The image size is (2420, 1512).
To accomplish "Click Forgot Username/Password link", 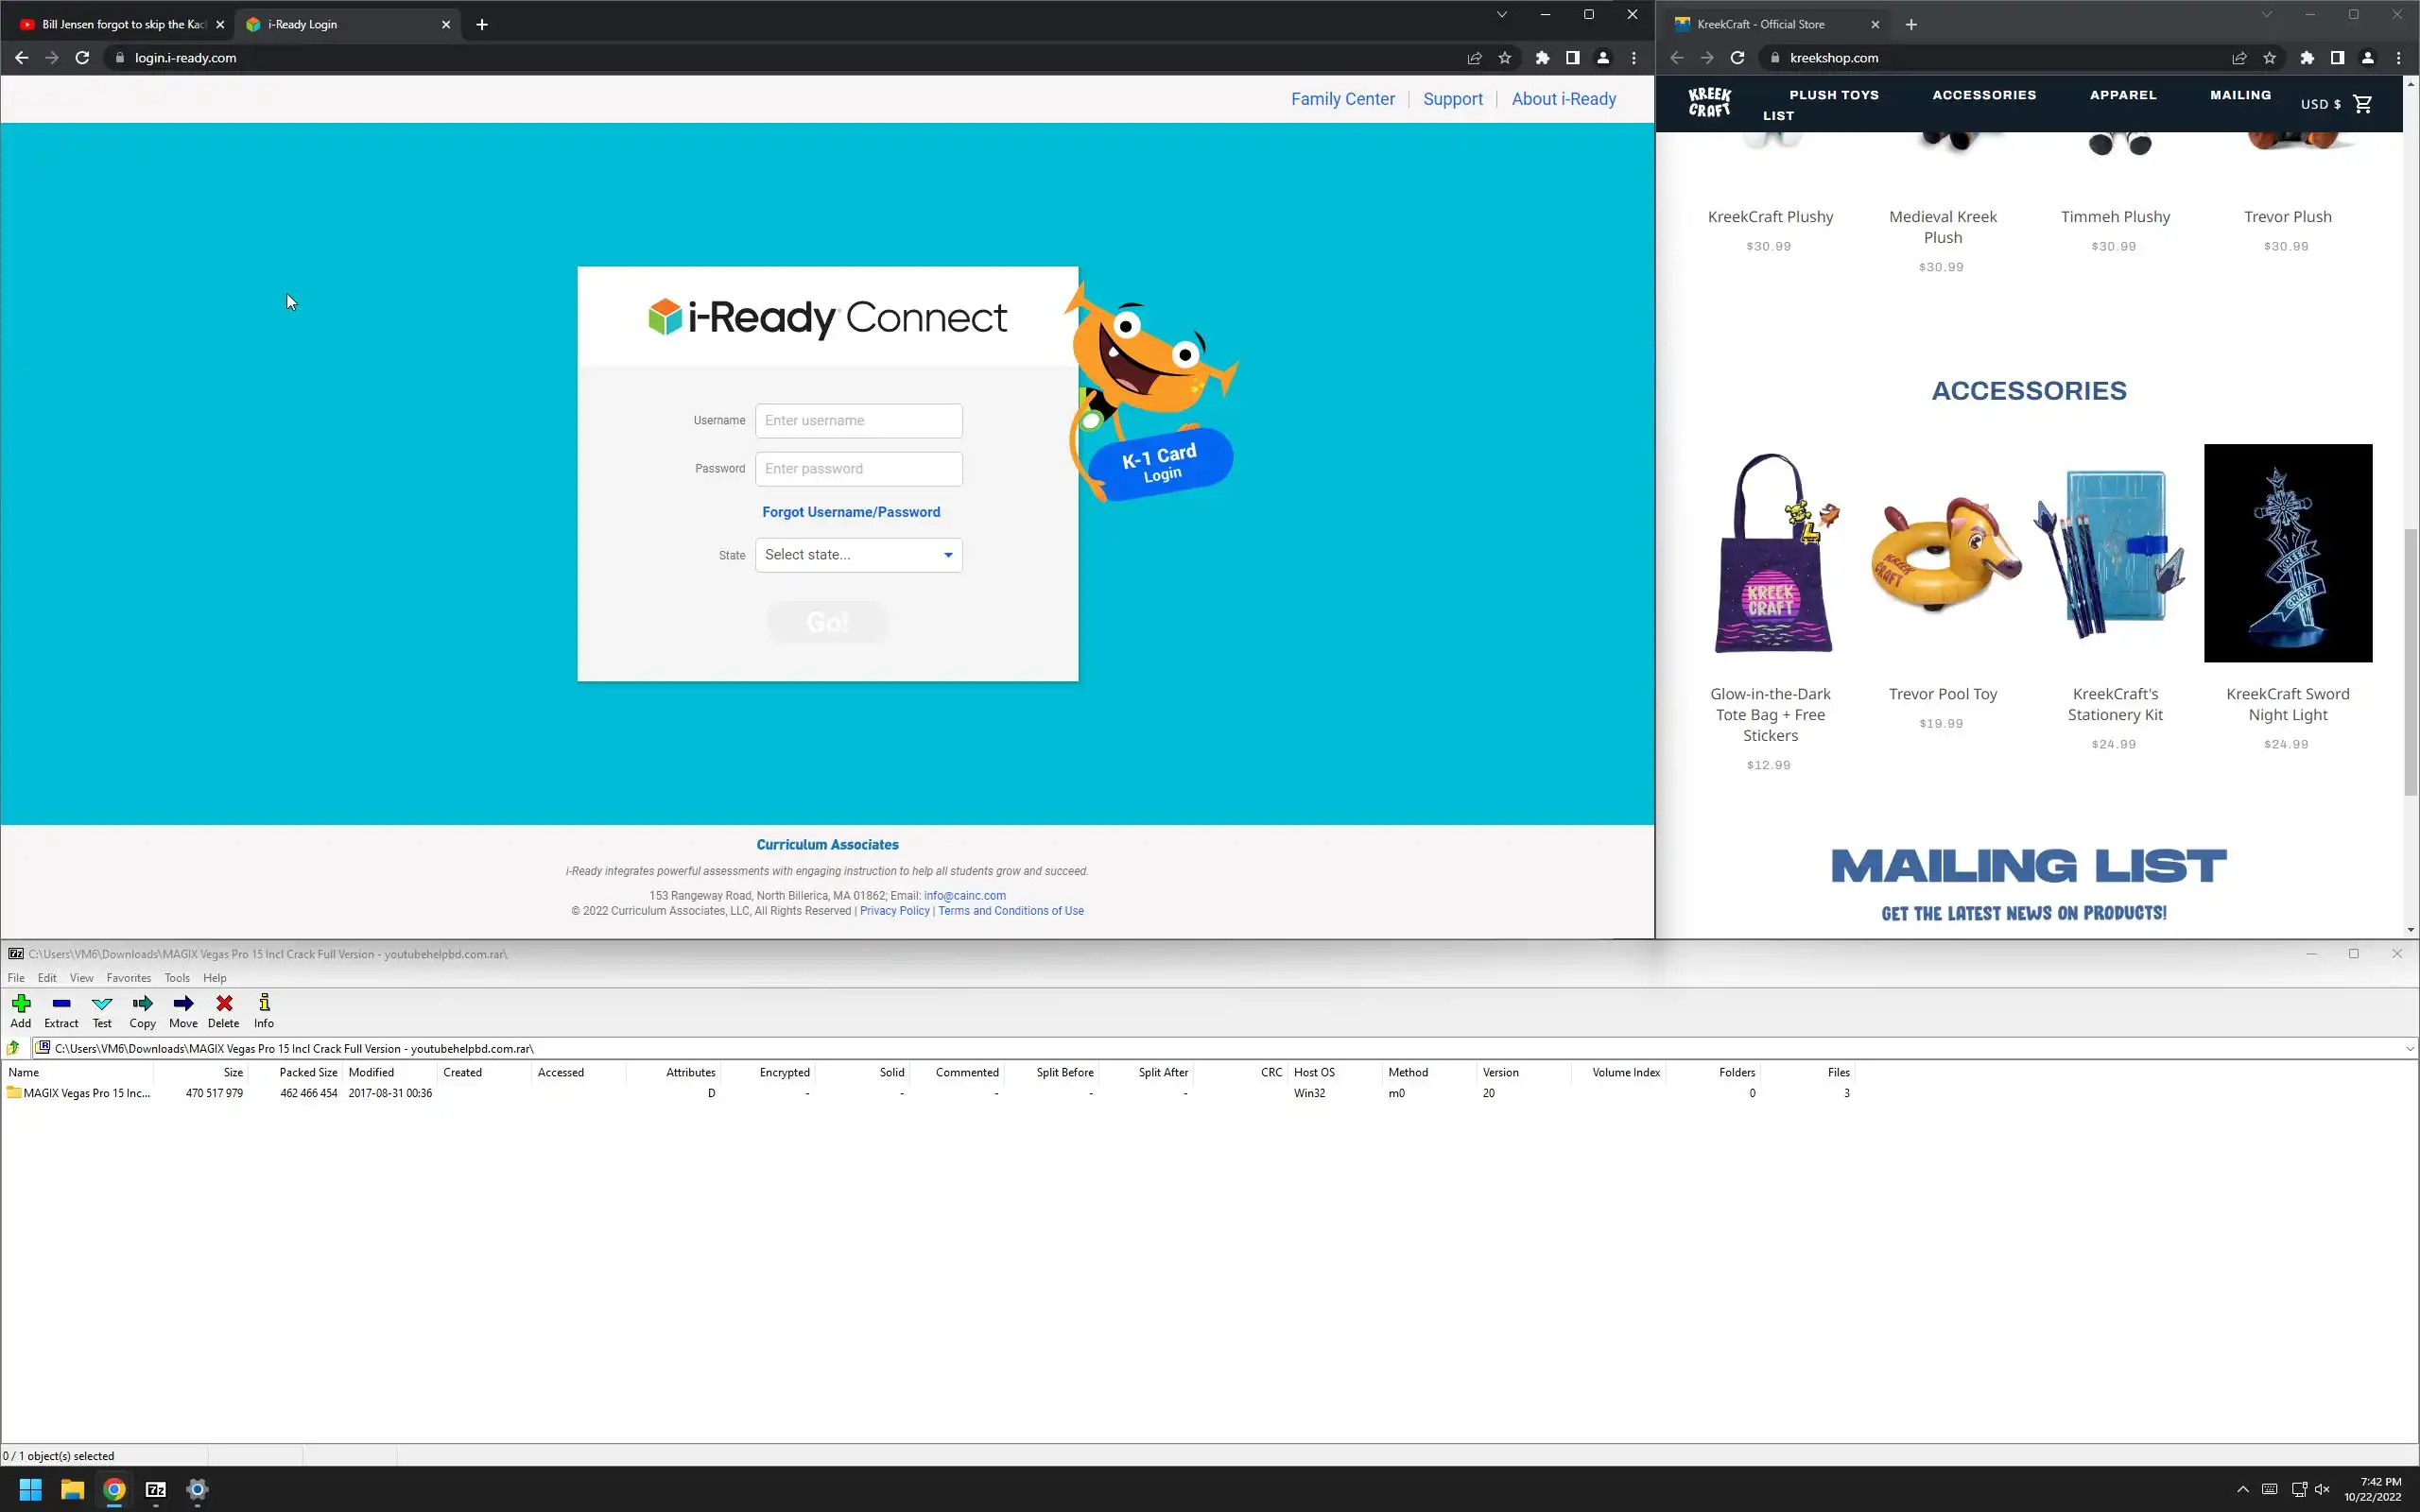I will (x=850, y=512).
